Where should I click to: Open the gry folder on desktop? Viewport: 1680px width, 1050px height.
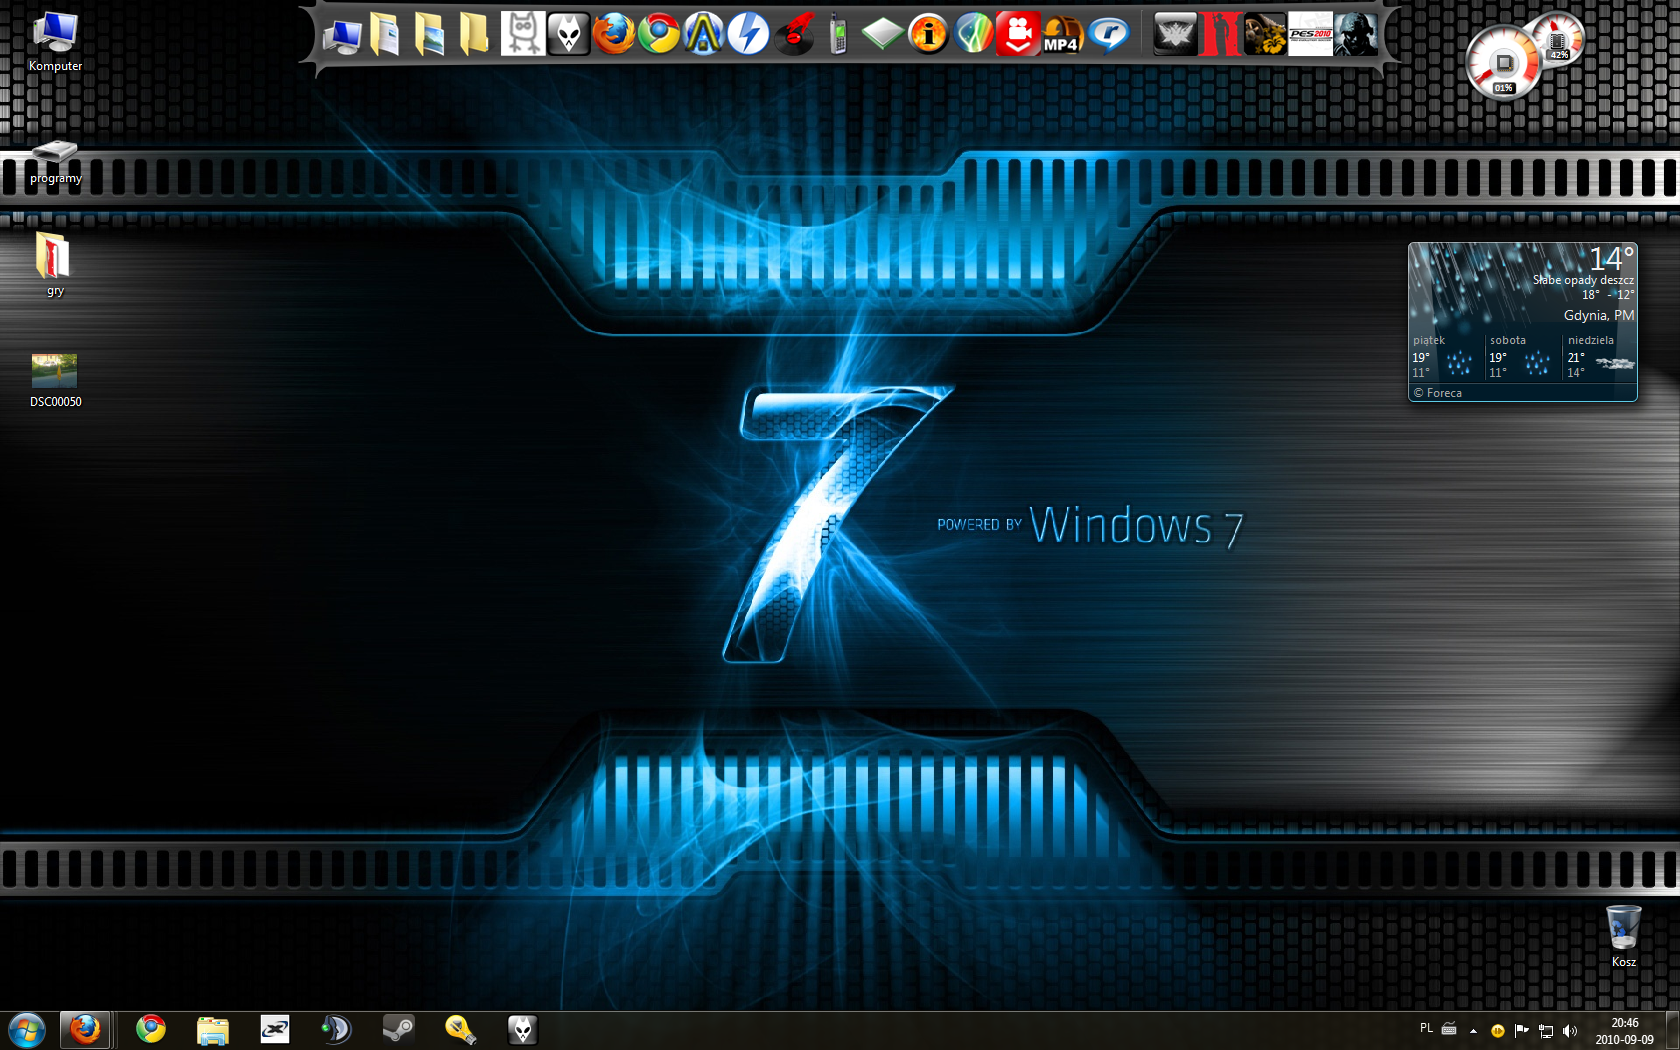pos(54,264)
